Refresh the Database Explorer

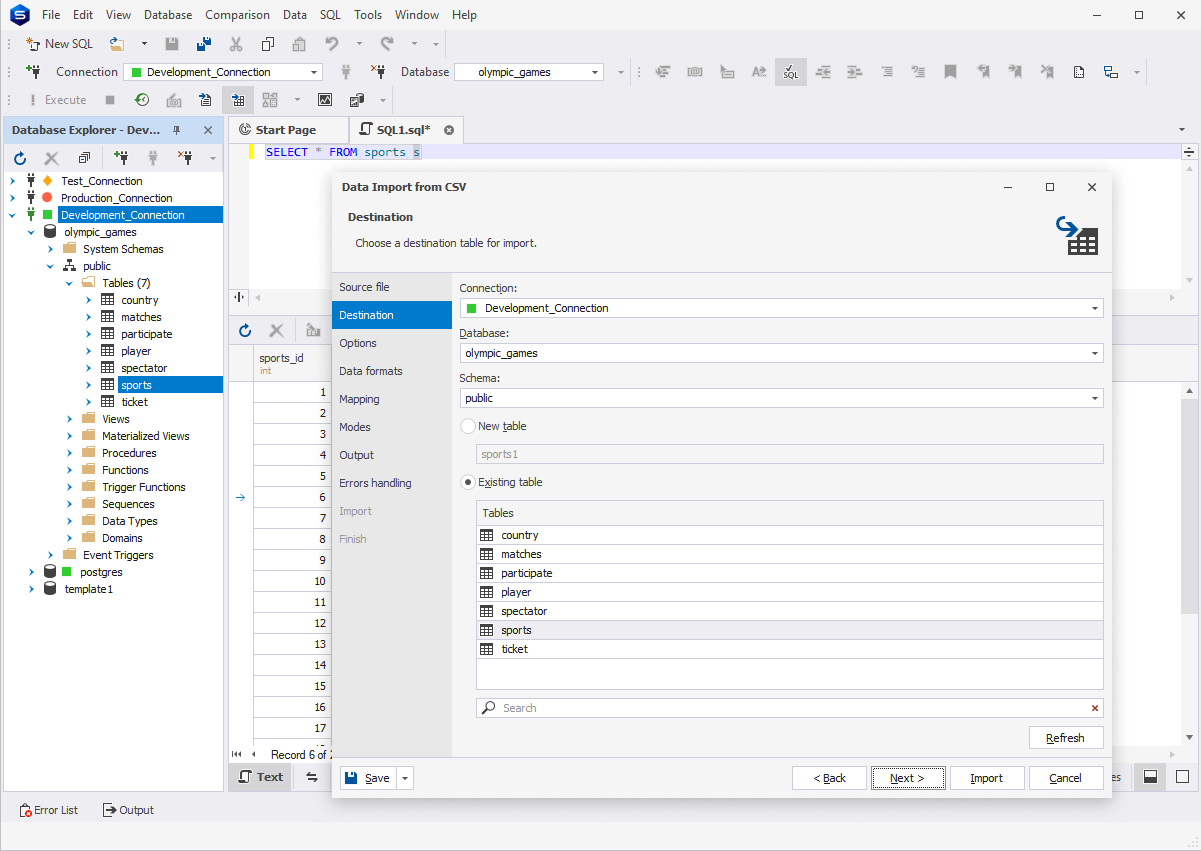pos(20,158)
